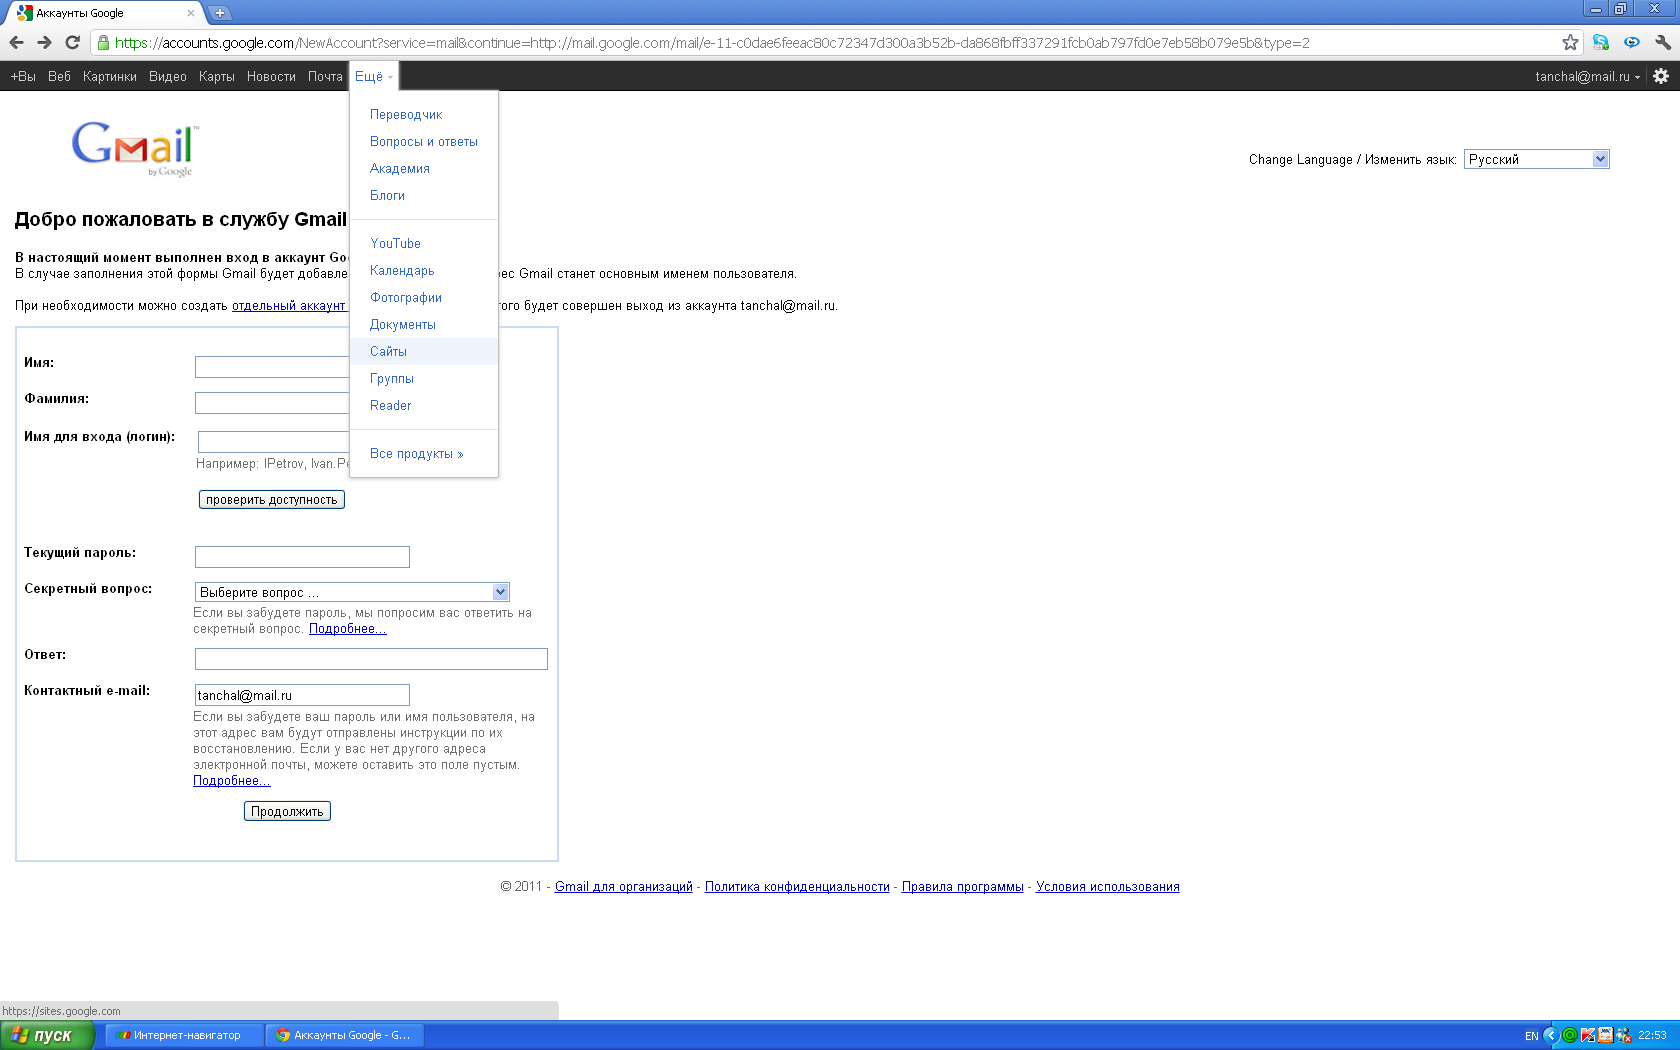Select Фотографии menu item
This screenshot has width=1680, height=1050.
(x=424, y=298)
